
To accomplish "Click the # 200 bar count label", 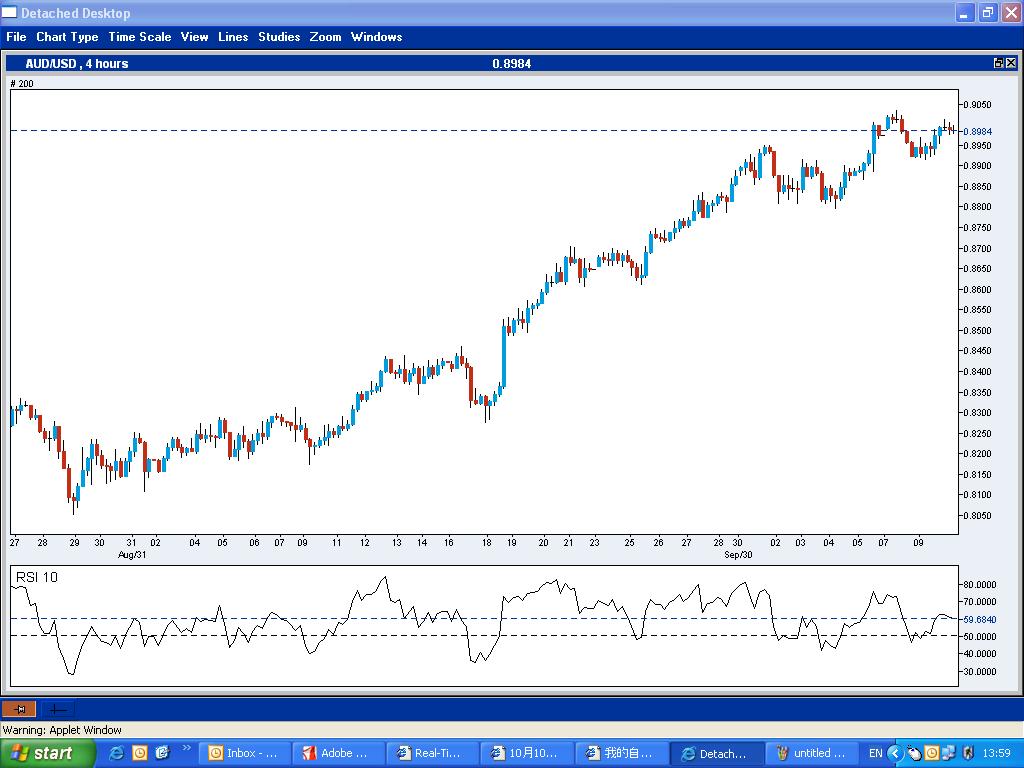I will point(22,84).
